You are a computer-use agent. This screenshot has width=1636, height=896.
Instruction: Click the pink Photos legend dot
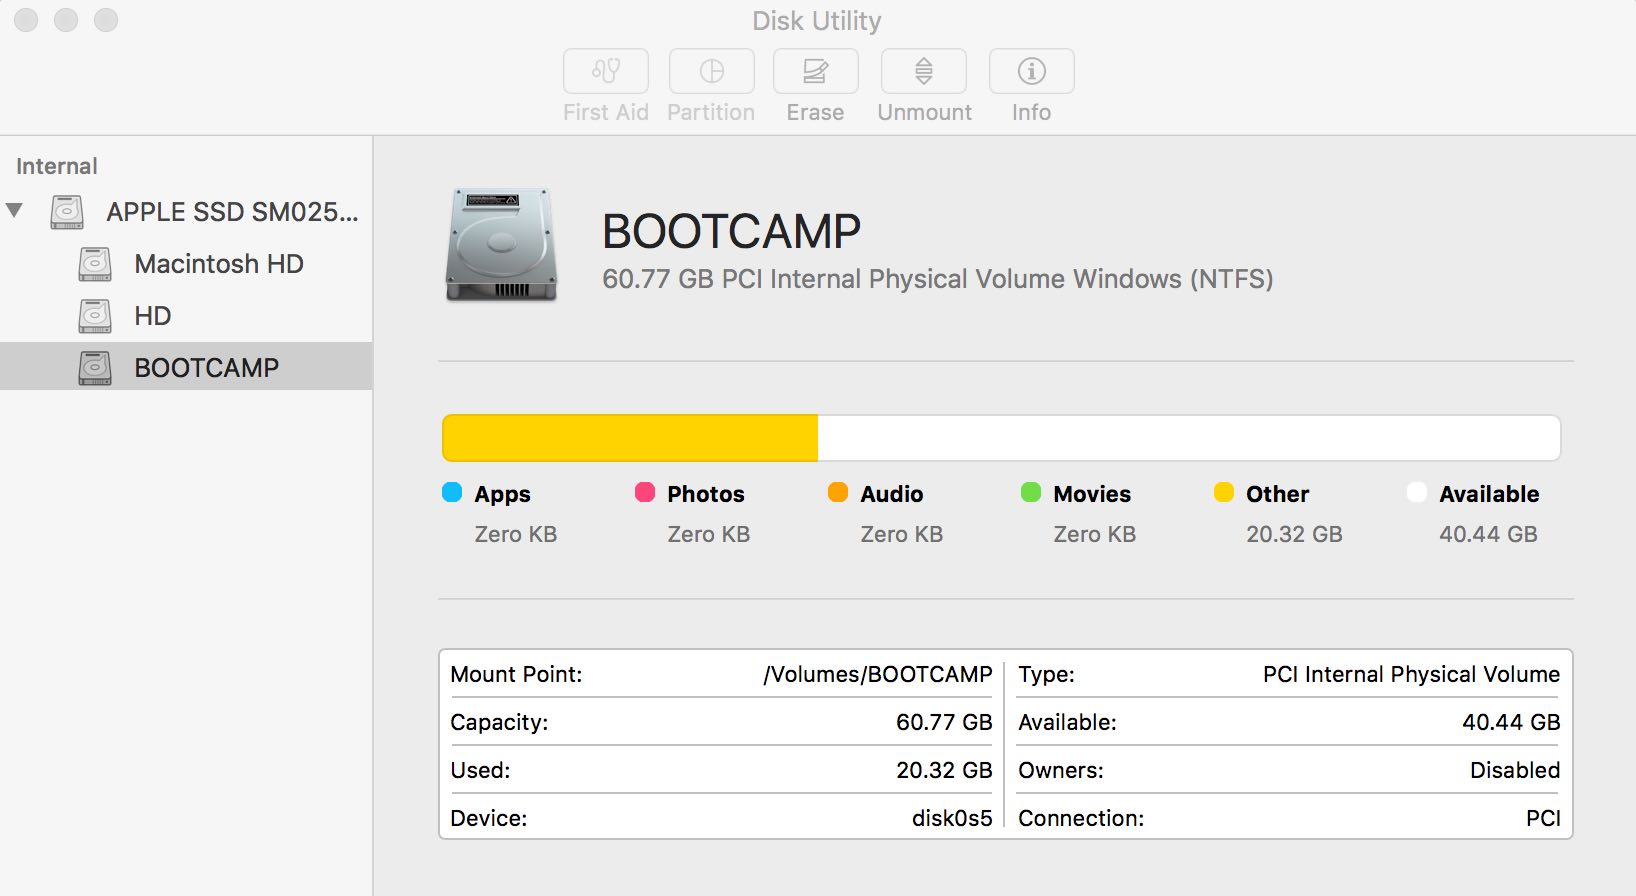tap(645, 492)
